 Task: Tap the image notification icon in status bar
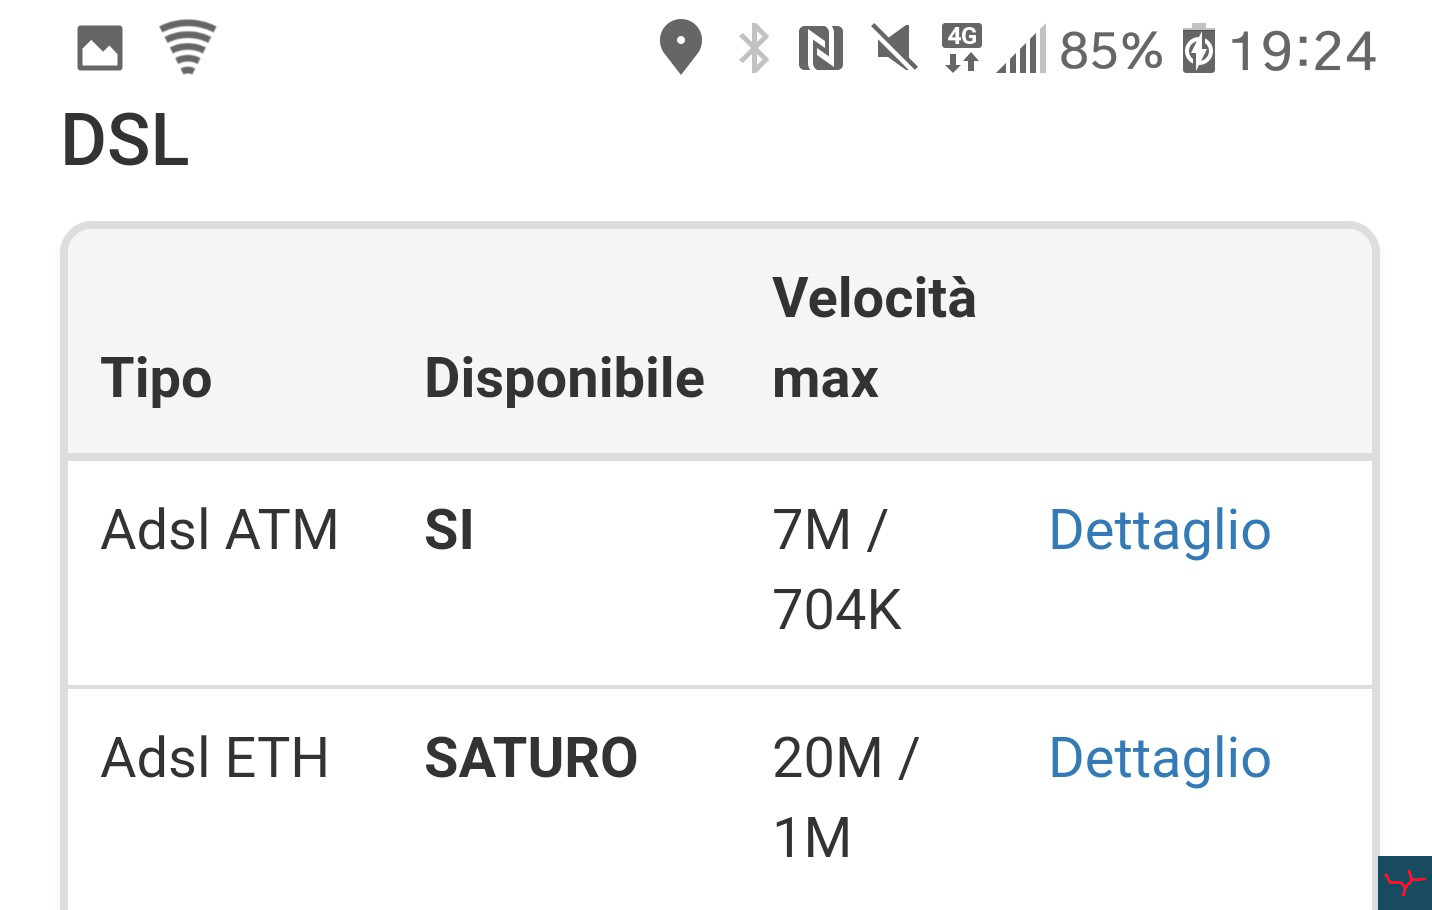pyautogui.click(x=100, y=48)
